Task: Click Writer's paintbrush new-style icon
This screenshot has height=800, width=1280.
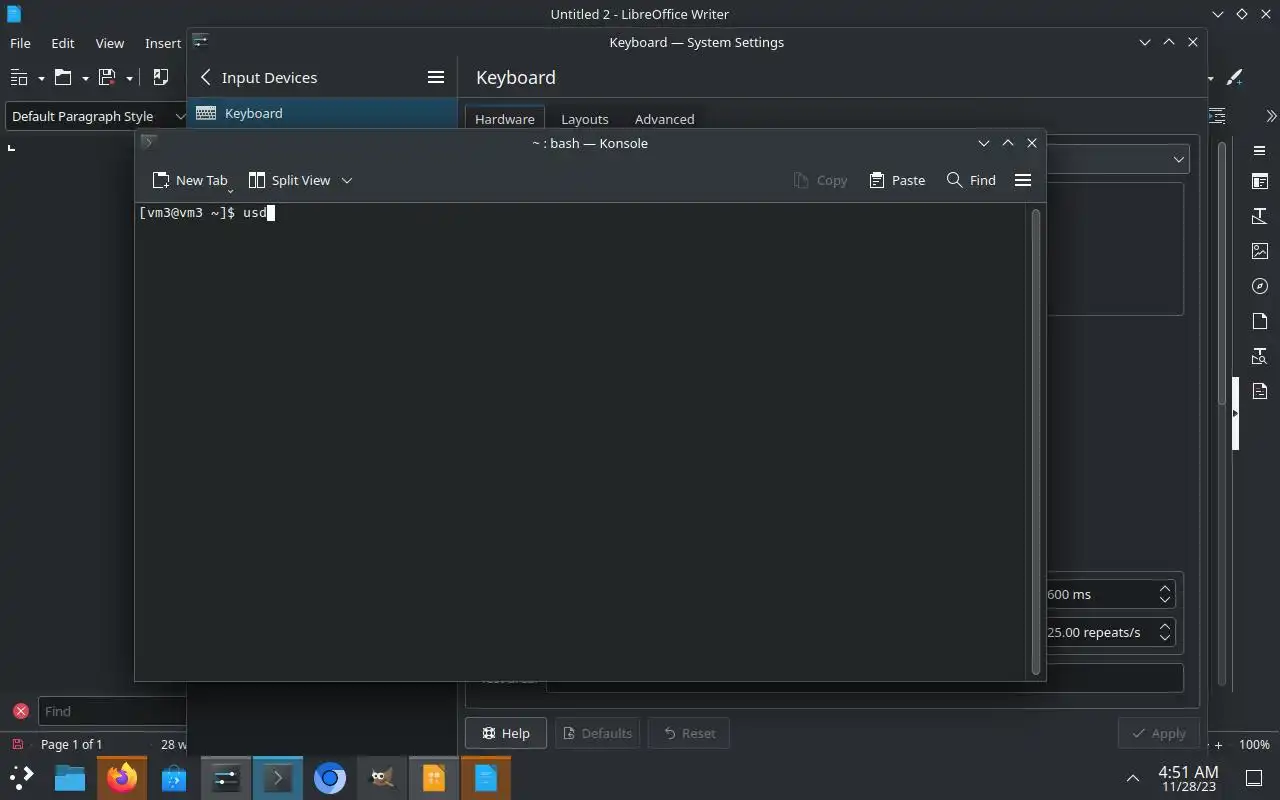Action: pos(1235,77)
